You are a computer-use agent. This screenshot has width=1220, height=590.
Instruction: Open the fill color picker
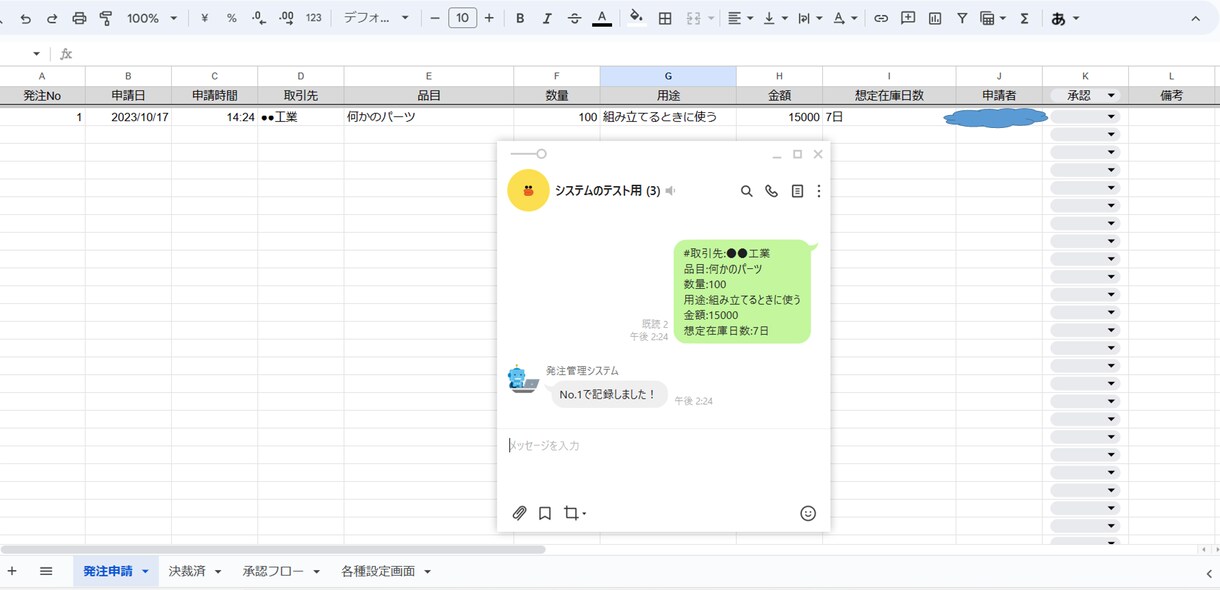click(636, 18)
